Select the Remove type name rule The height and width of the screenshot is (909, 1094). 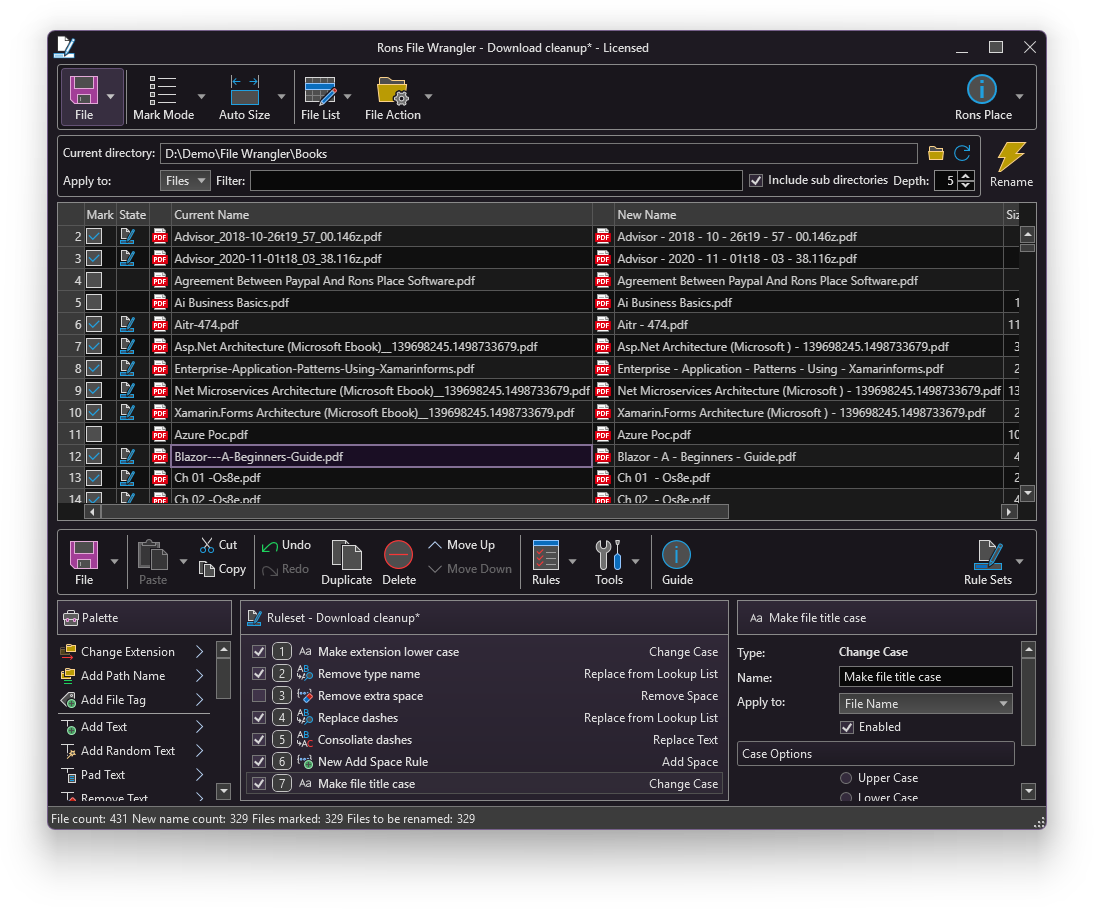coord(484,674)
